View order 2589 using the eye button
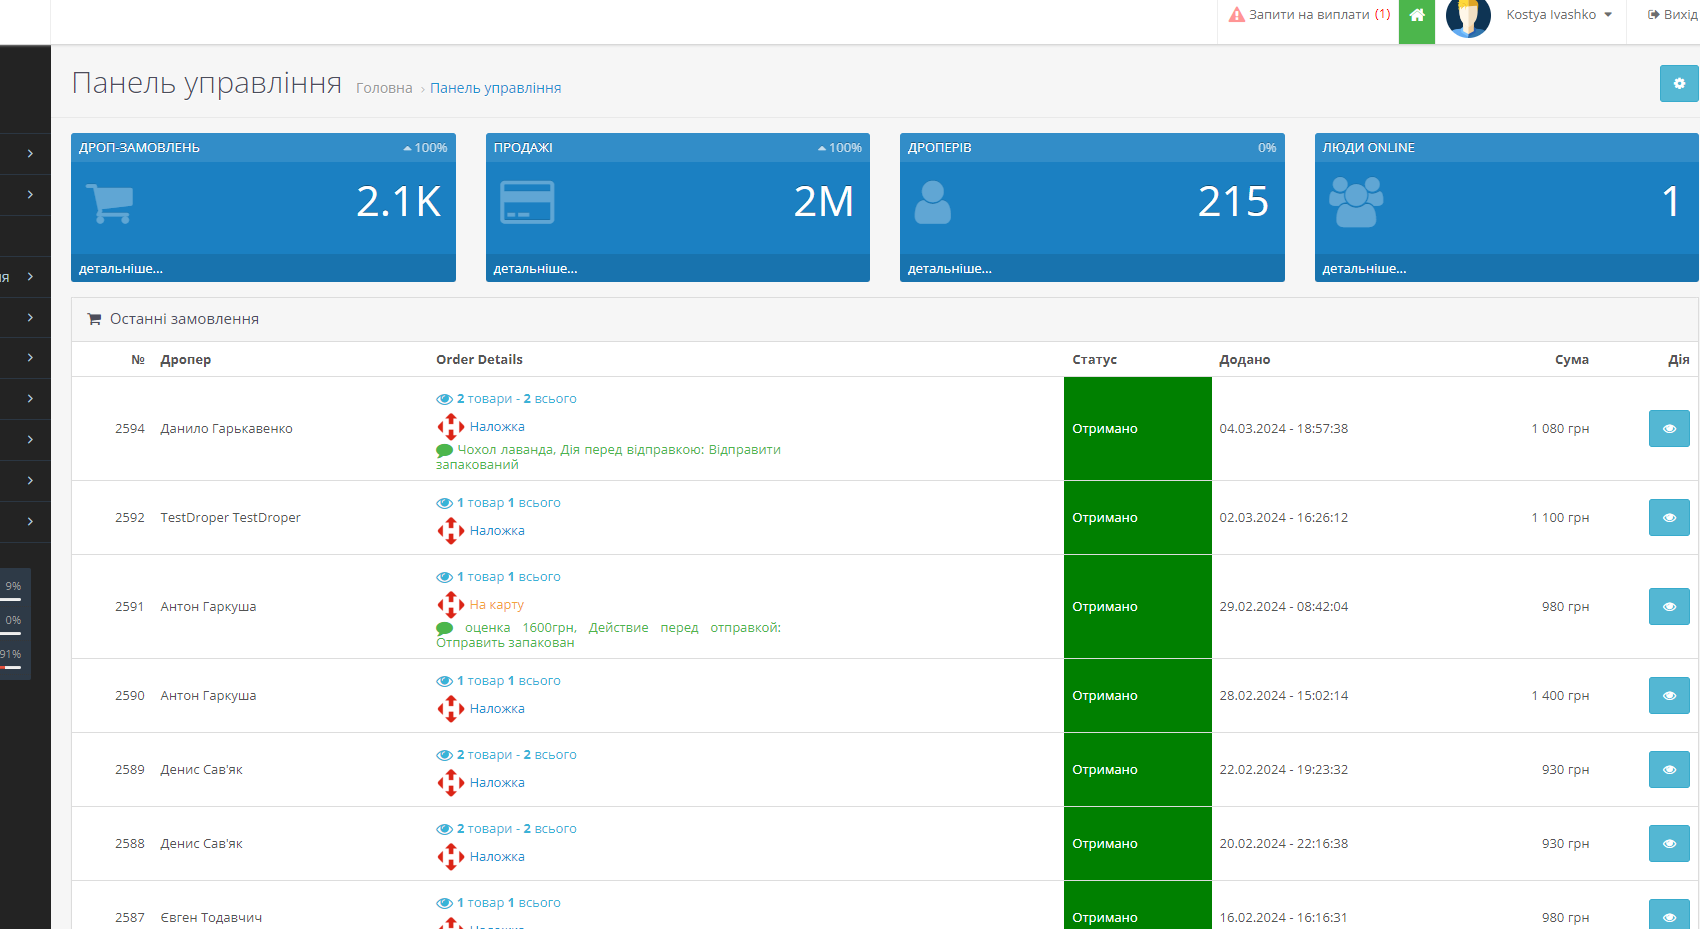The height and width of the screenshot is (929, 1700). (x=1668, y=770)
